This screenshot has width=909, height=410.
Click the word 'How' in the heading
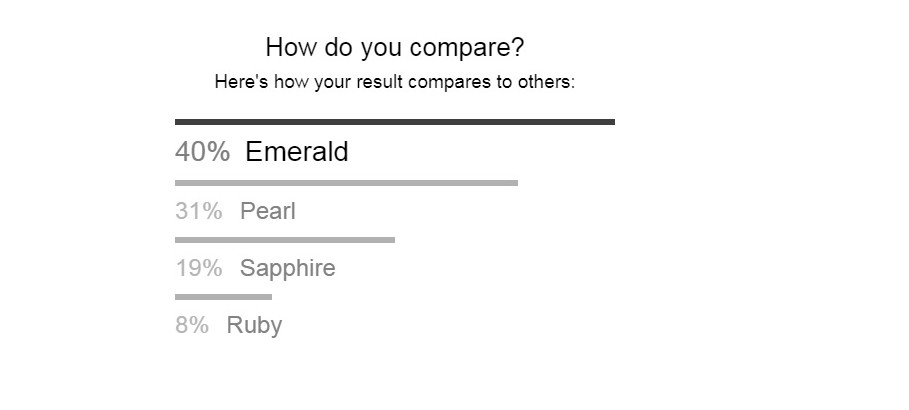pyautogui.click(x=292, y=47)
